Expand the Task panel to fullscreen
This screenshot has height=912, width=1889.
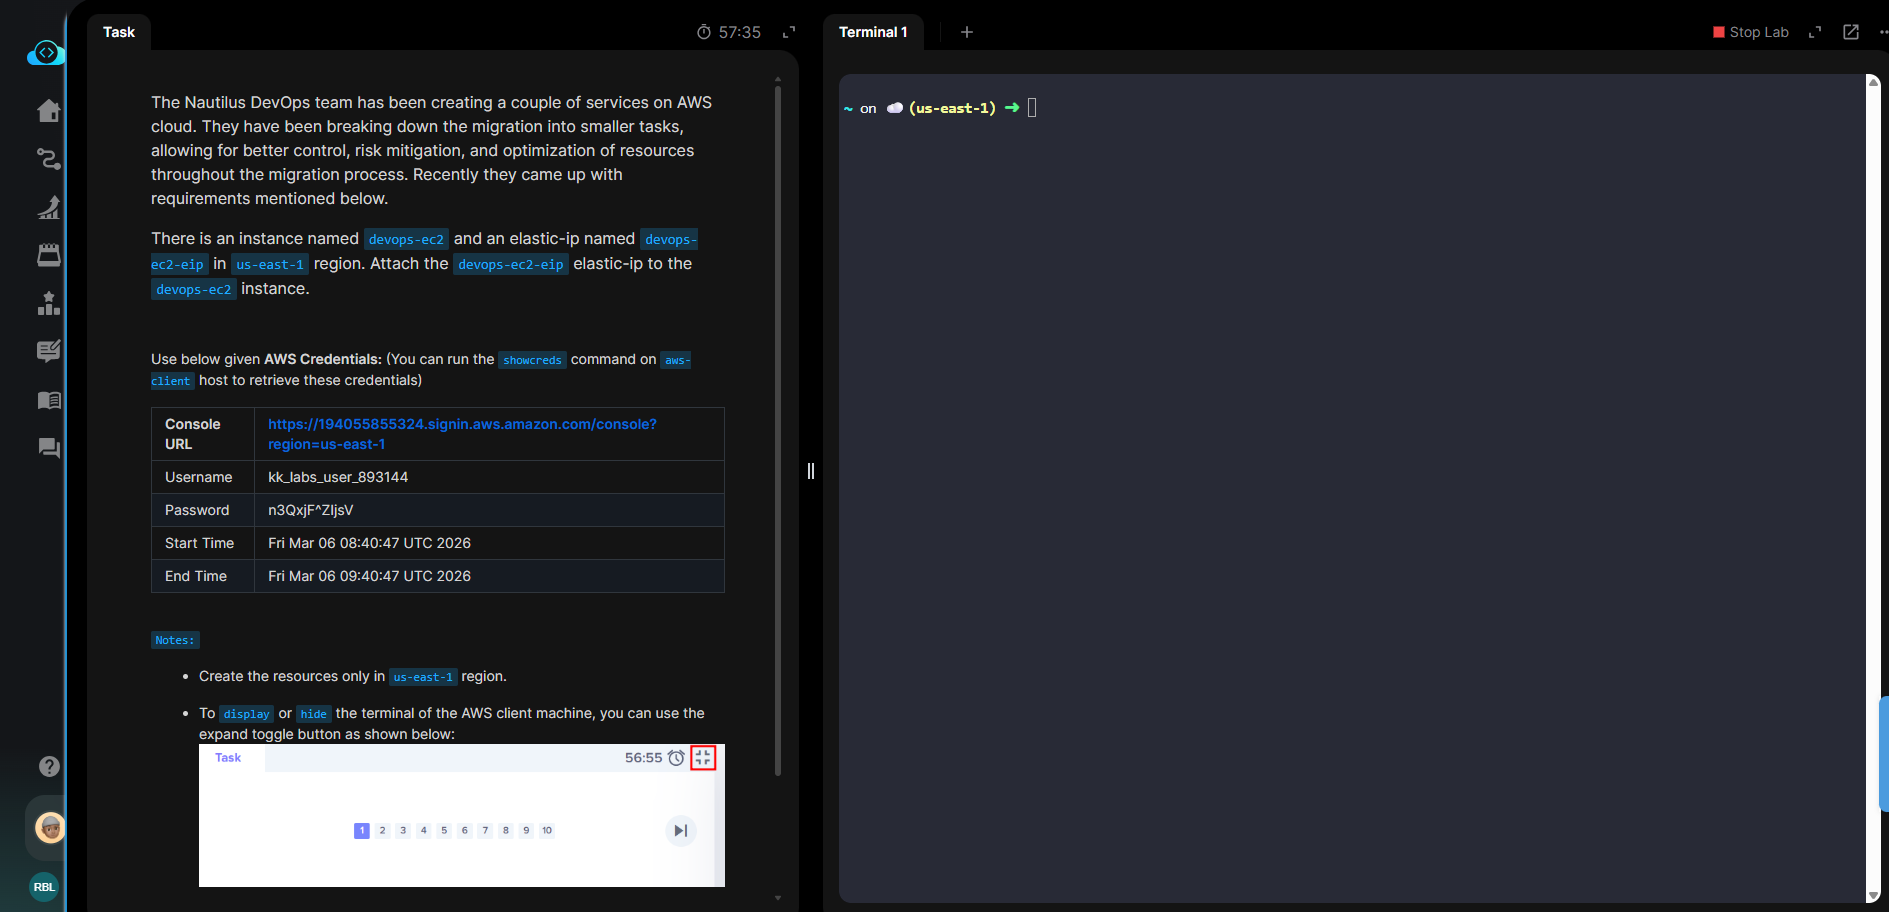coord(789,32)
